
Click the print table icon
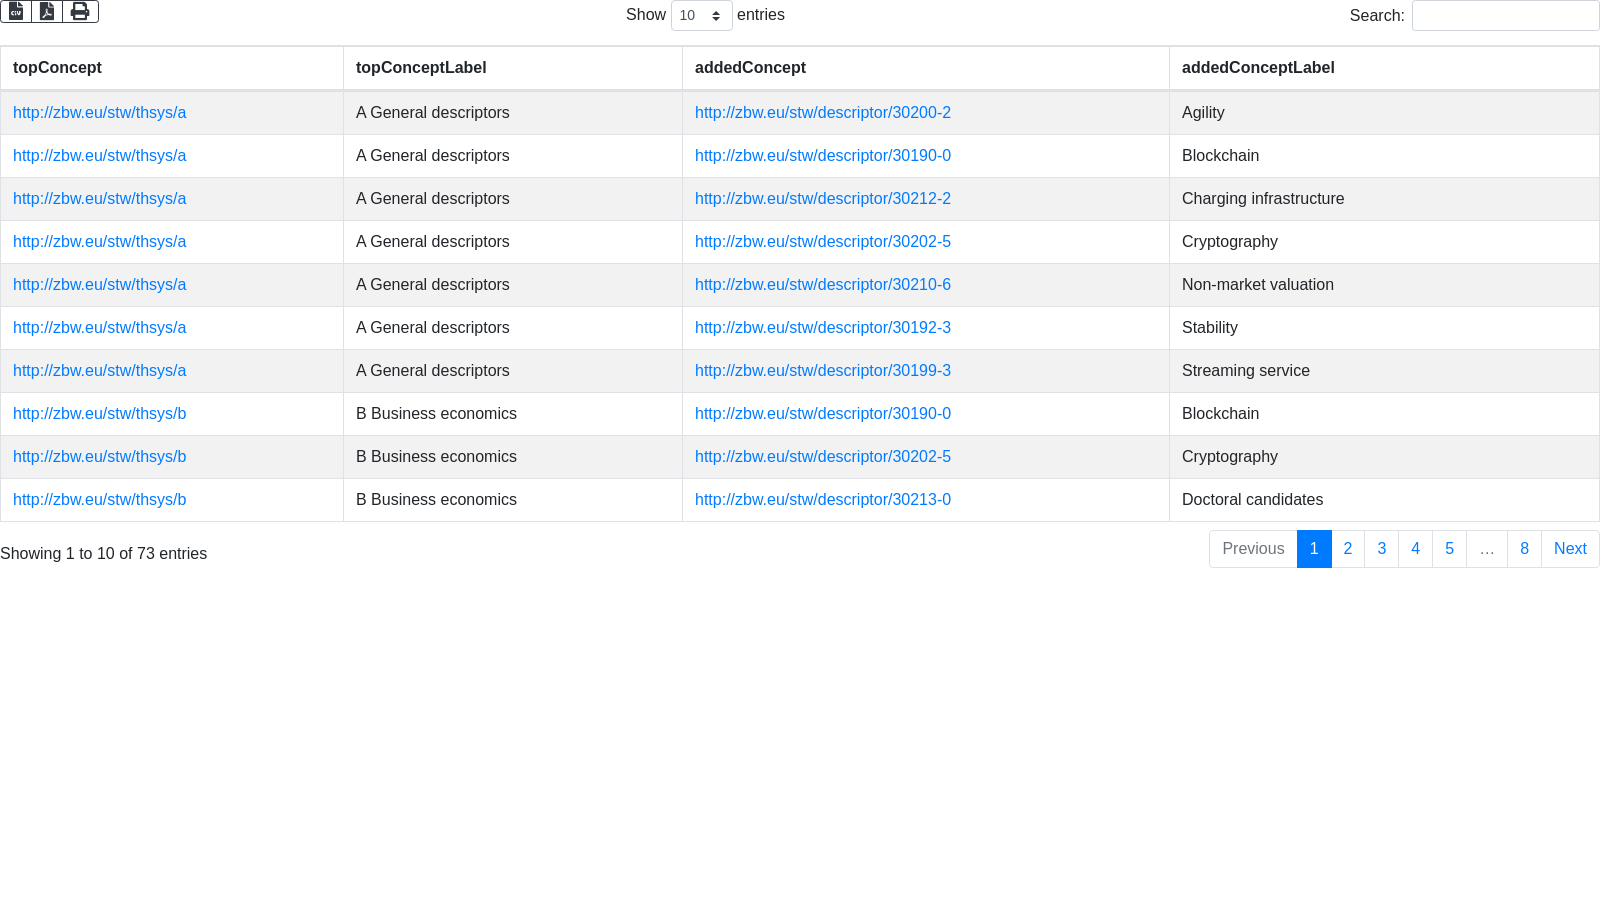pos(80,11)
